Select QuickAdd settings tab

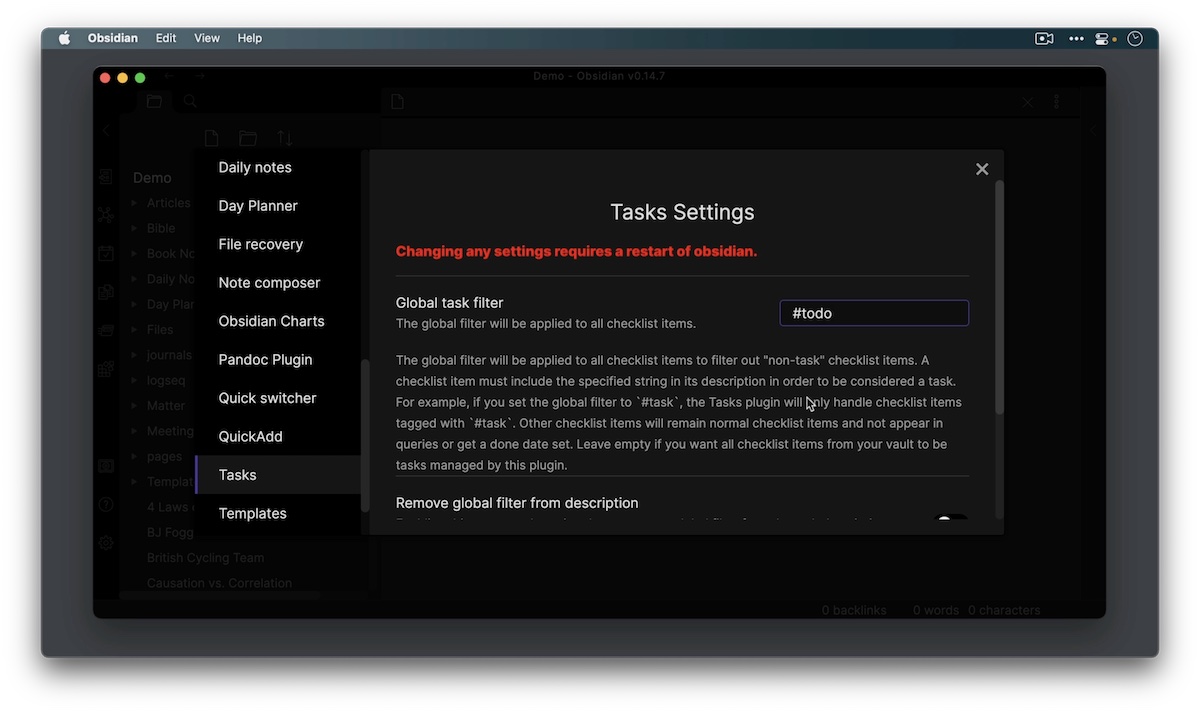click(278, 436)
